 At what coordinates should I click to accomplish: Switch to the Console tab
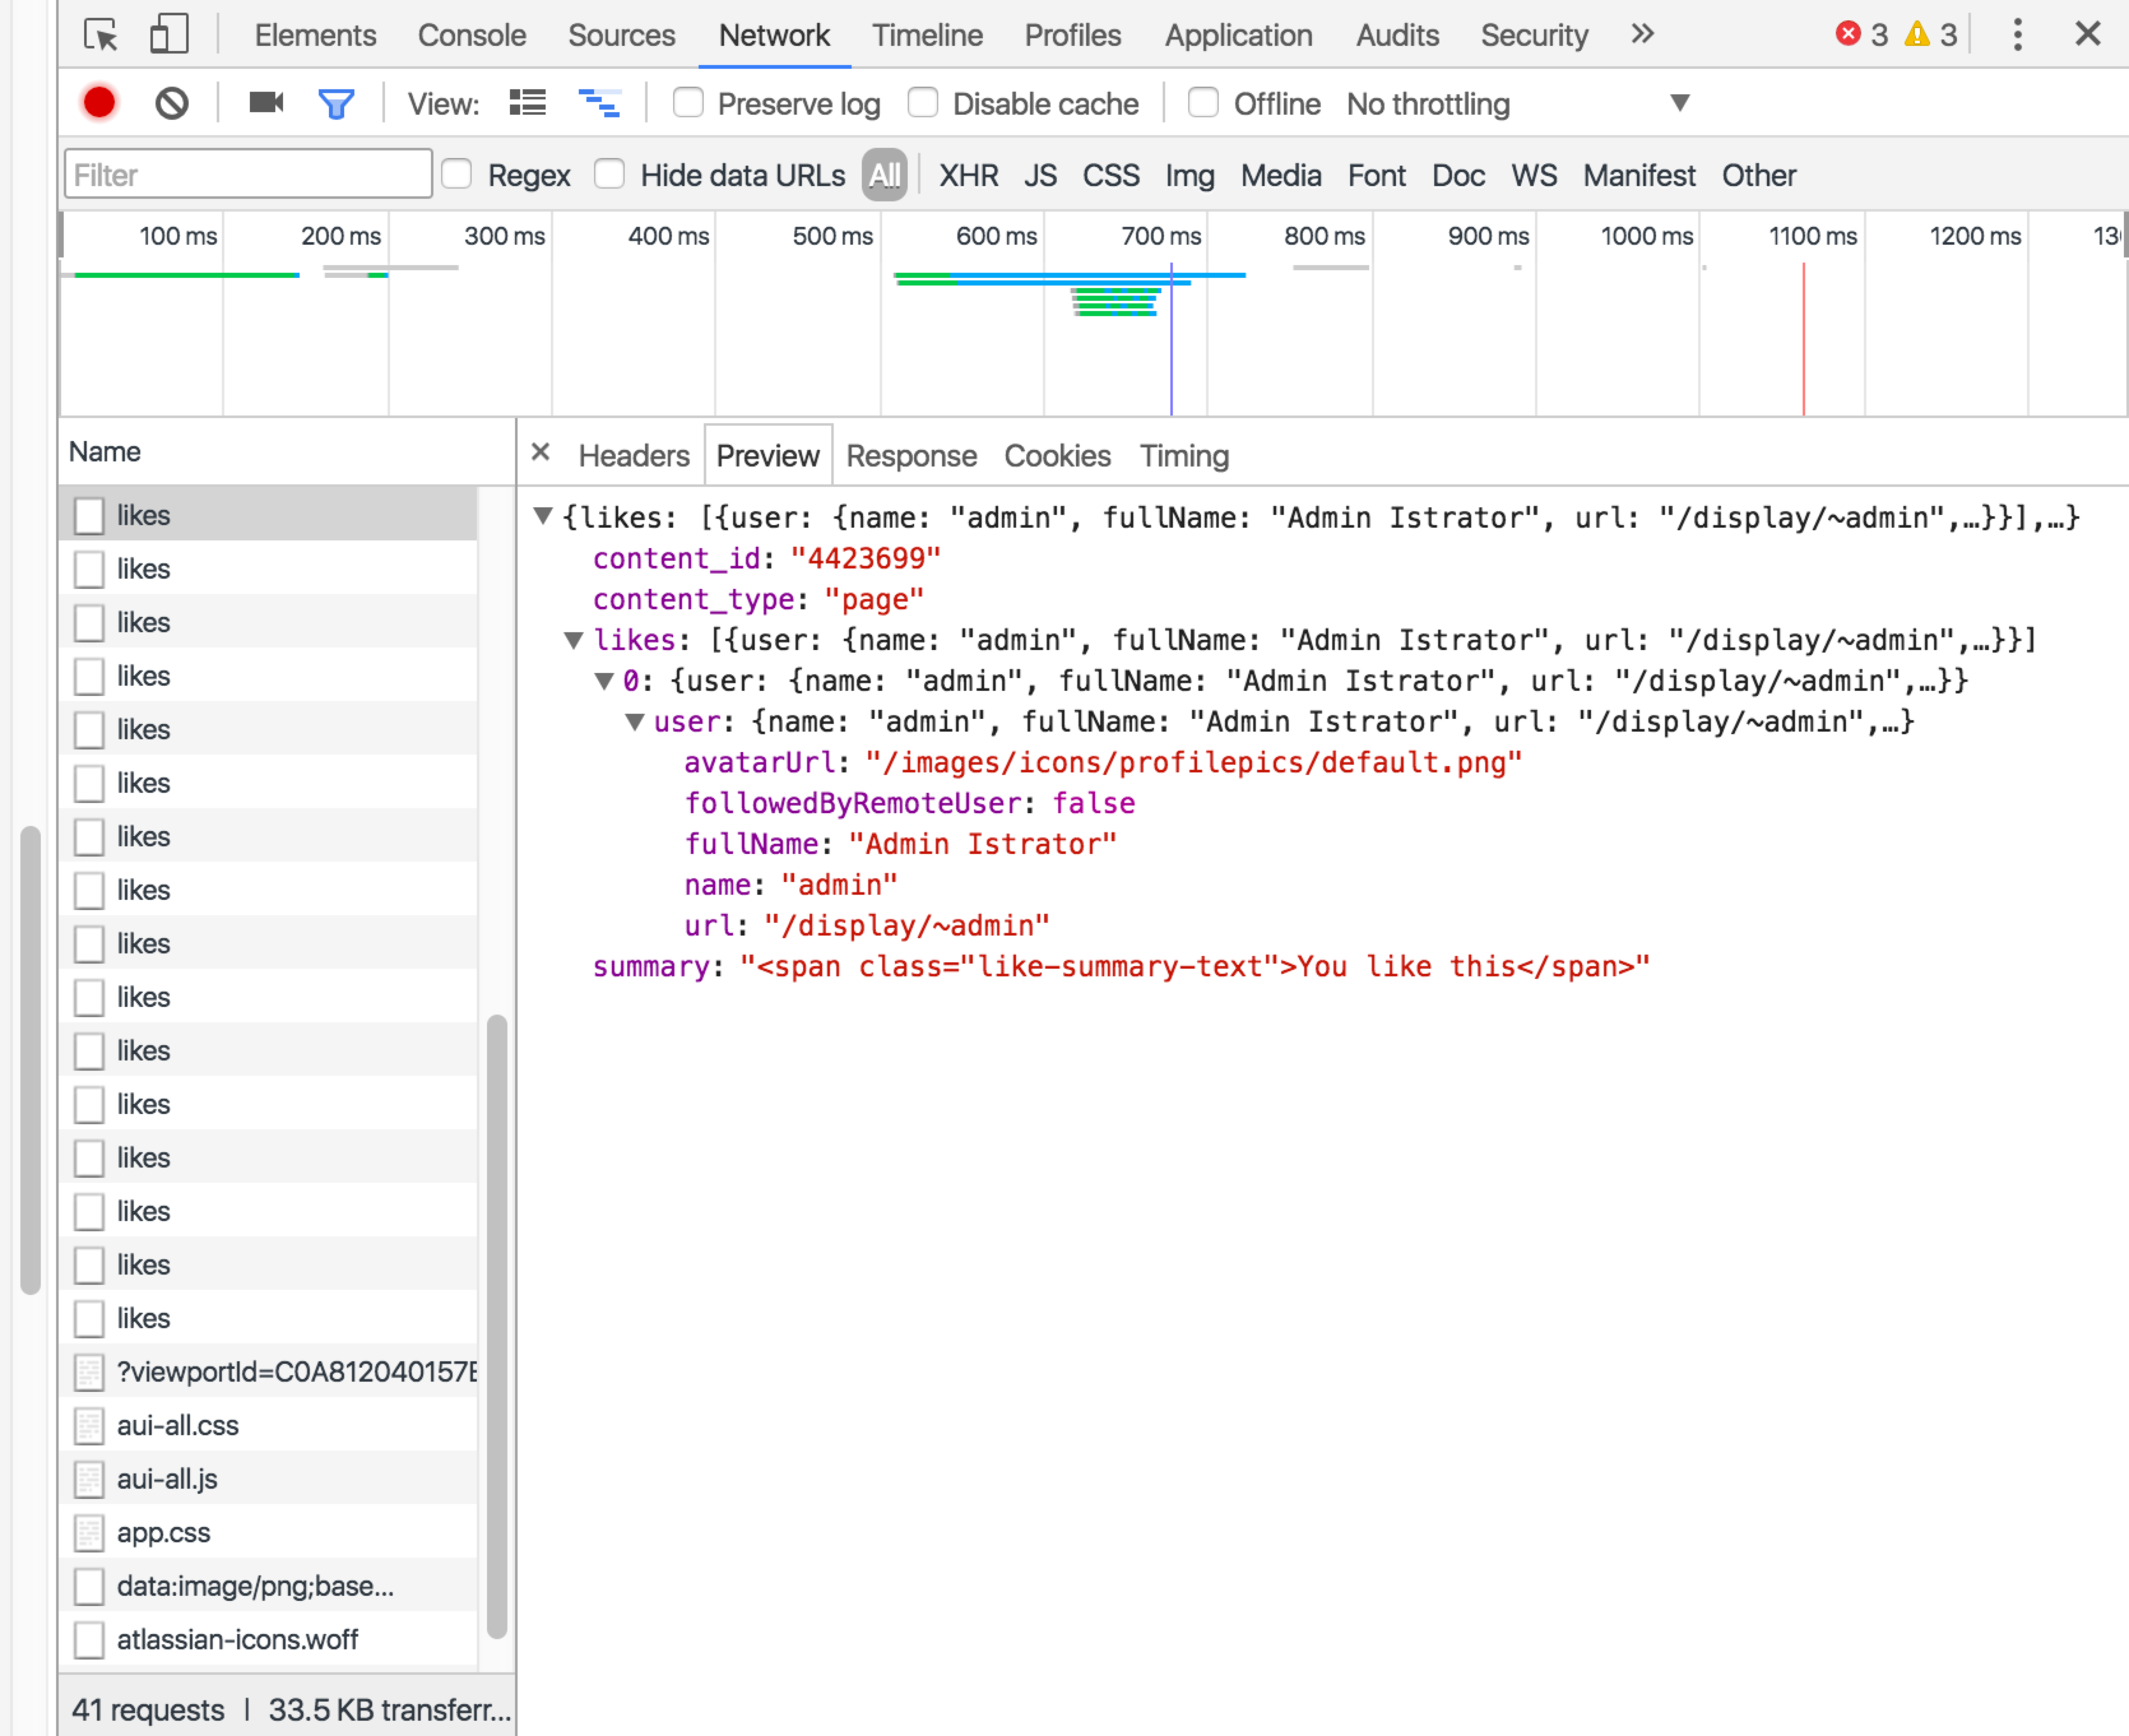(471, 35)
